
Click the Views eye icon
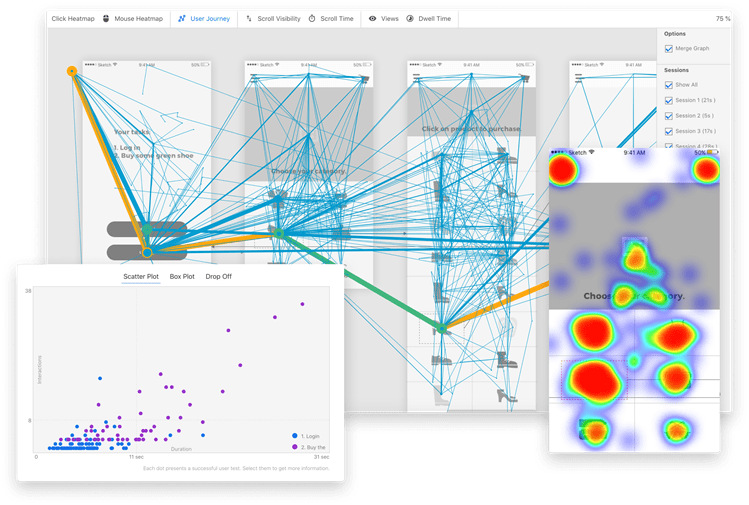click(372, 18)
